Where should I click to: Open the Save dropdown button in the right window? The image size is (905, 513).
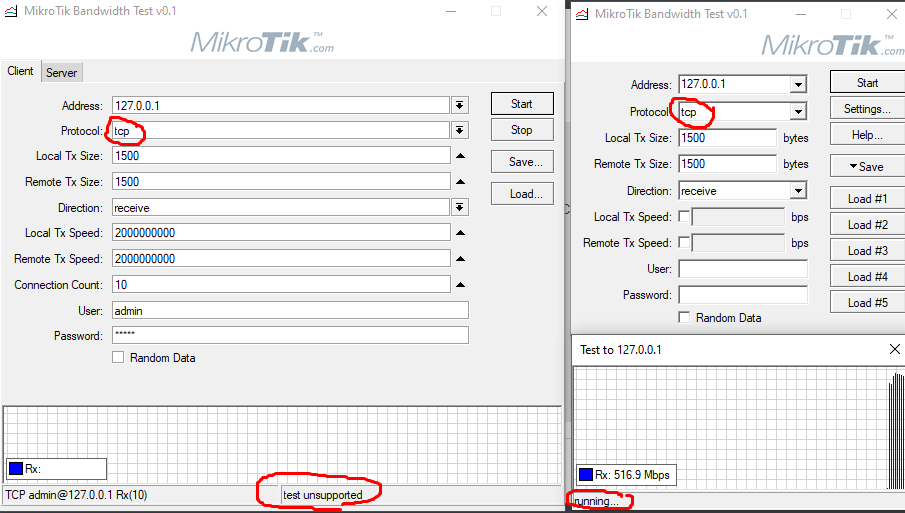(x=867, y=166)
